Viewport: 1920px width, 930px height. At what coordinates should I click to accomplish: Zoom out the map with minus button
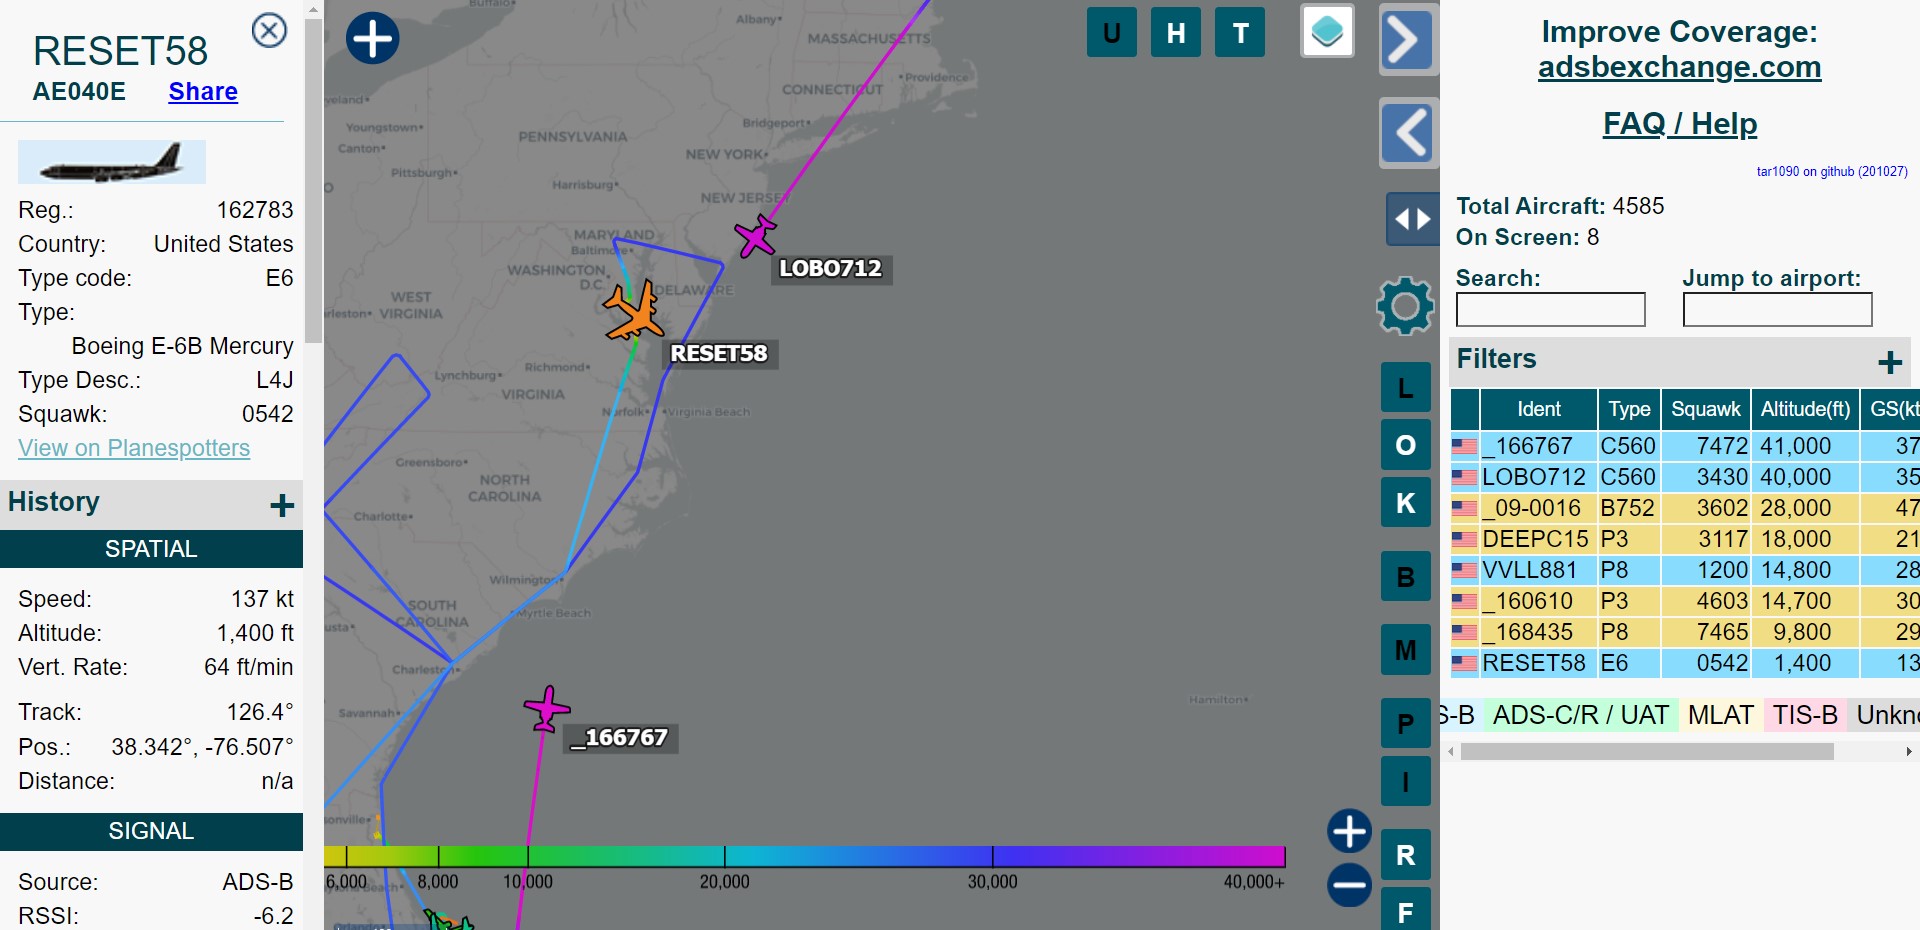click(1349, 885)
